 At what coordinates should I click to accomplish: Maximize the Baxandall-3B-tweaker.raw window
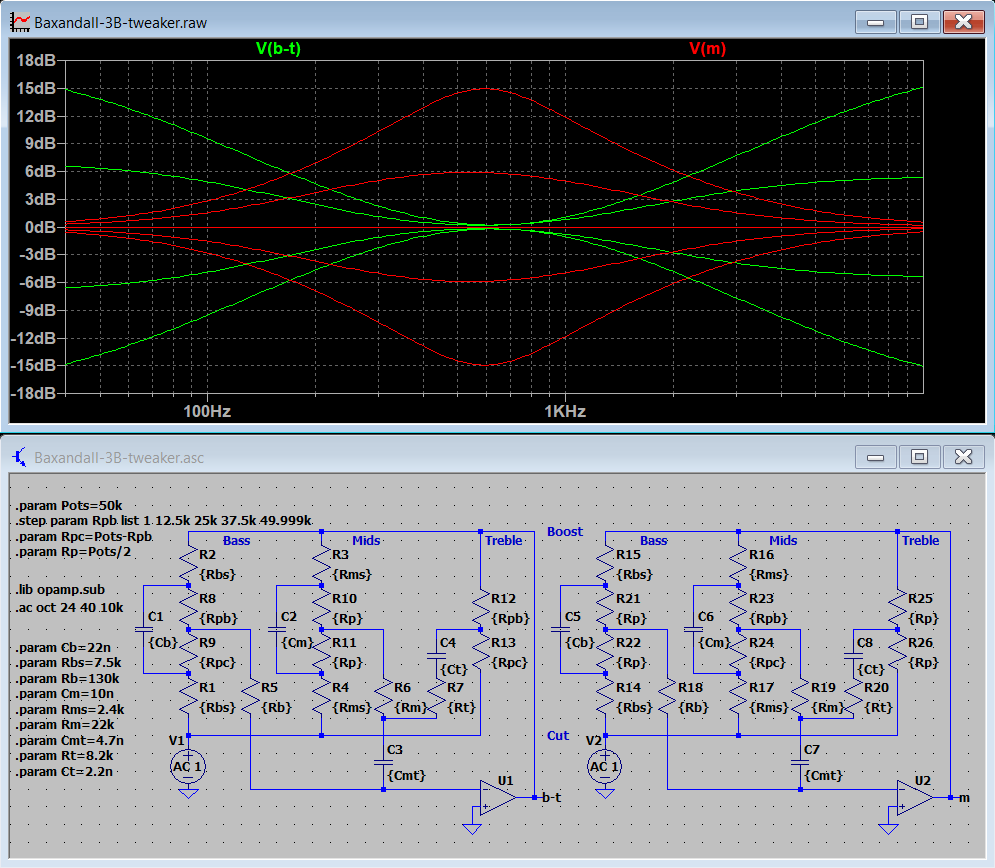click(x=919, y=22)
